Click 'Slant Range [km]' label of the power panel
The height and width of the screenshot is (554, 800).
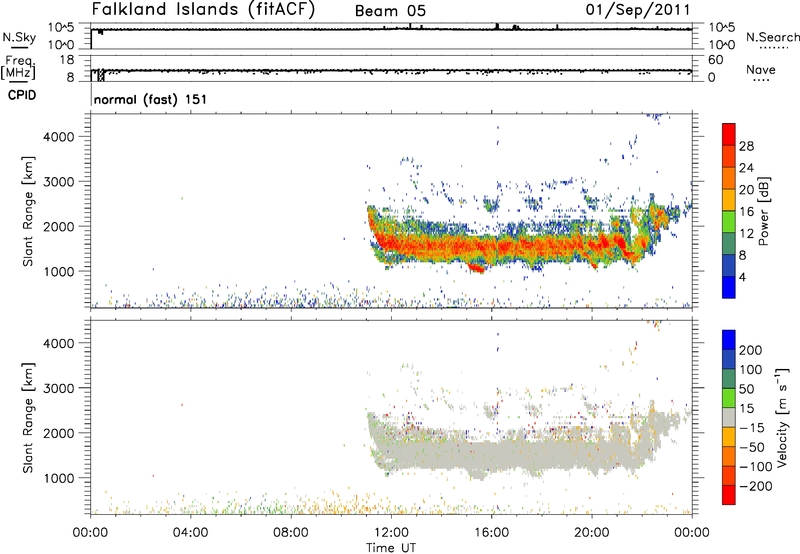tap(28, 211)
